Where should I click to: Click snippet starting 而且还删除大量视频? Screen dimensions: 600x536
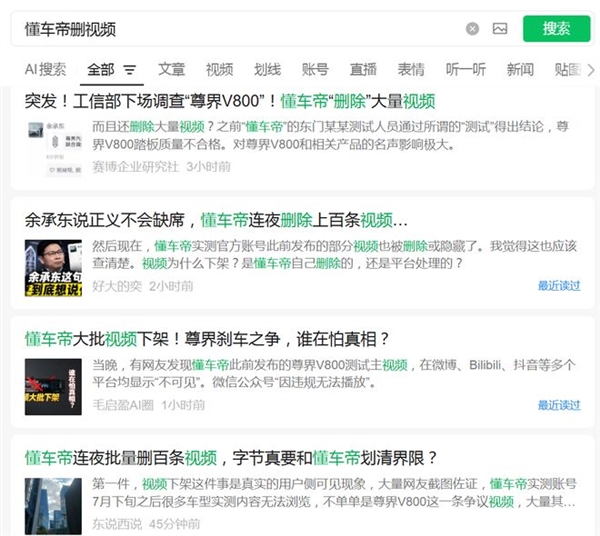331,135
